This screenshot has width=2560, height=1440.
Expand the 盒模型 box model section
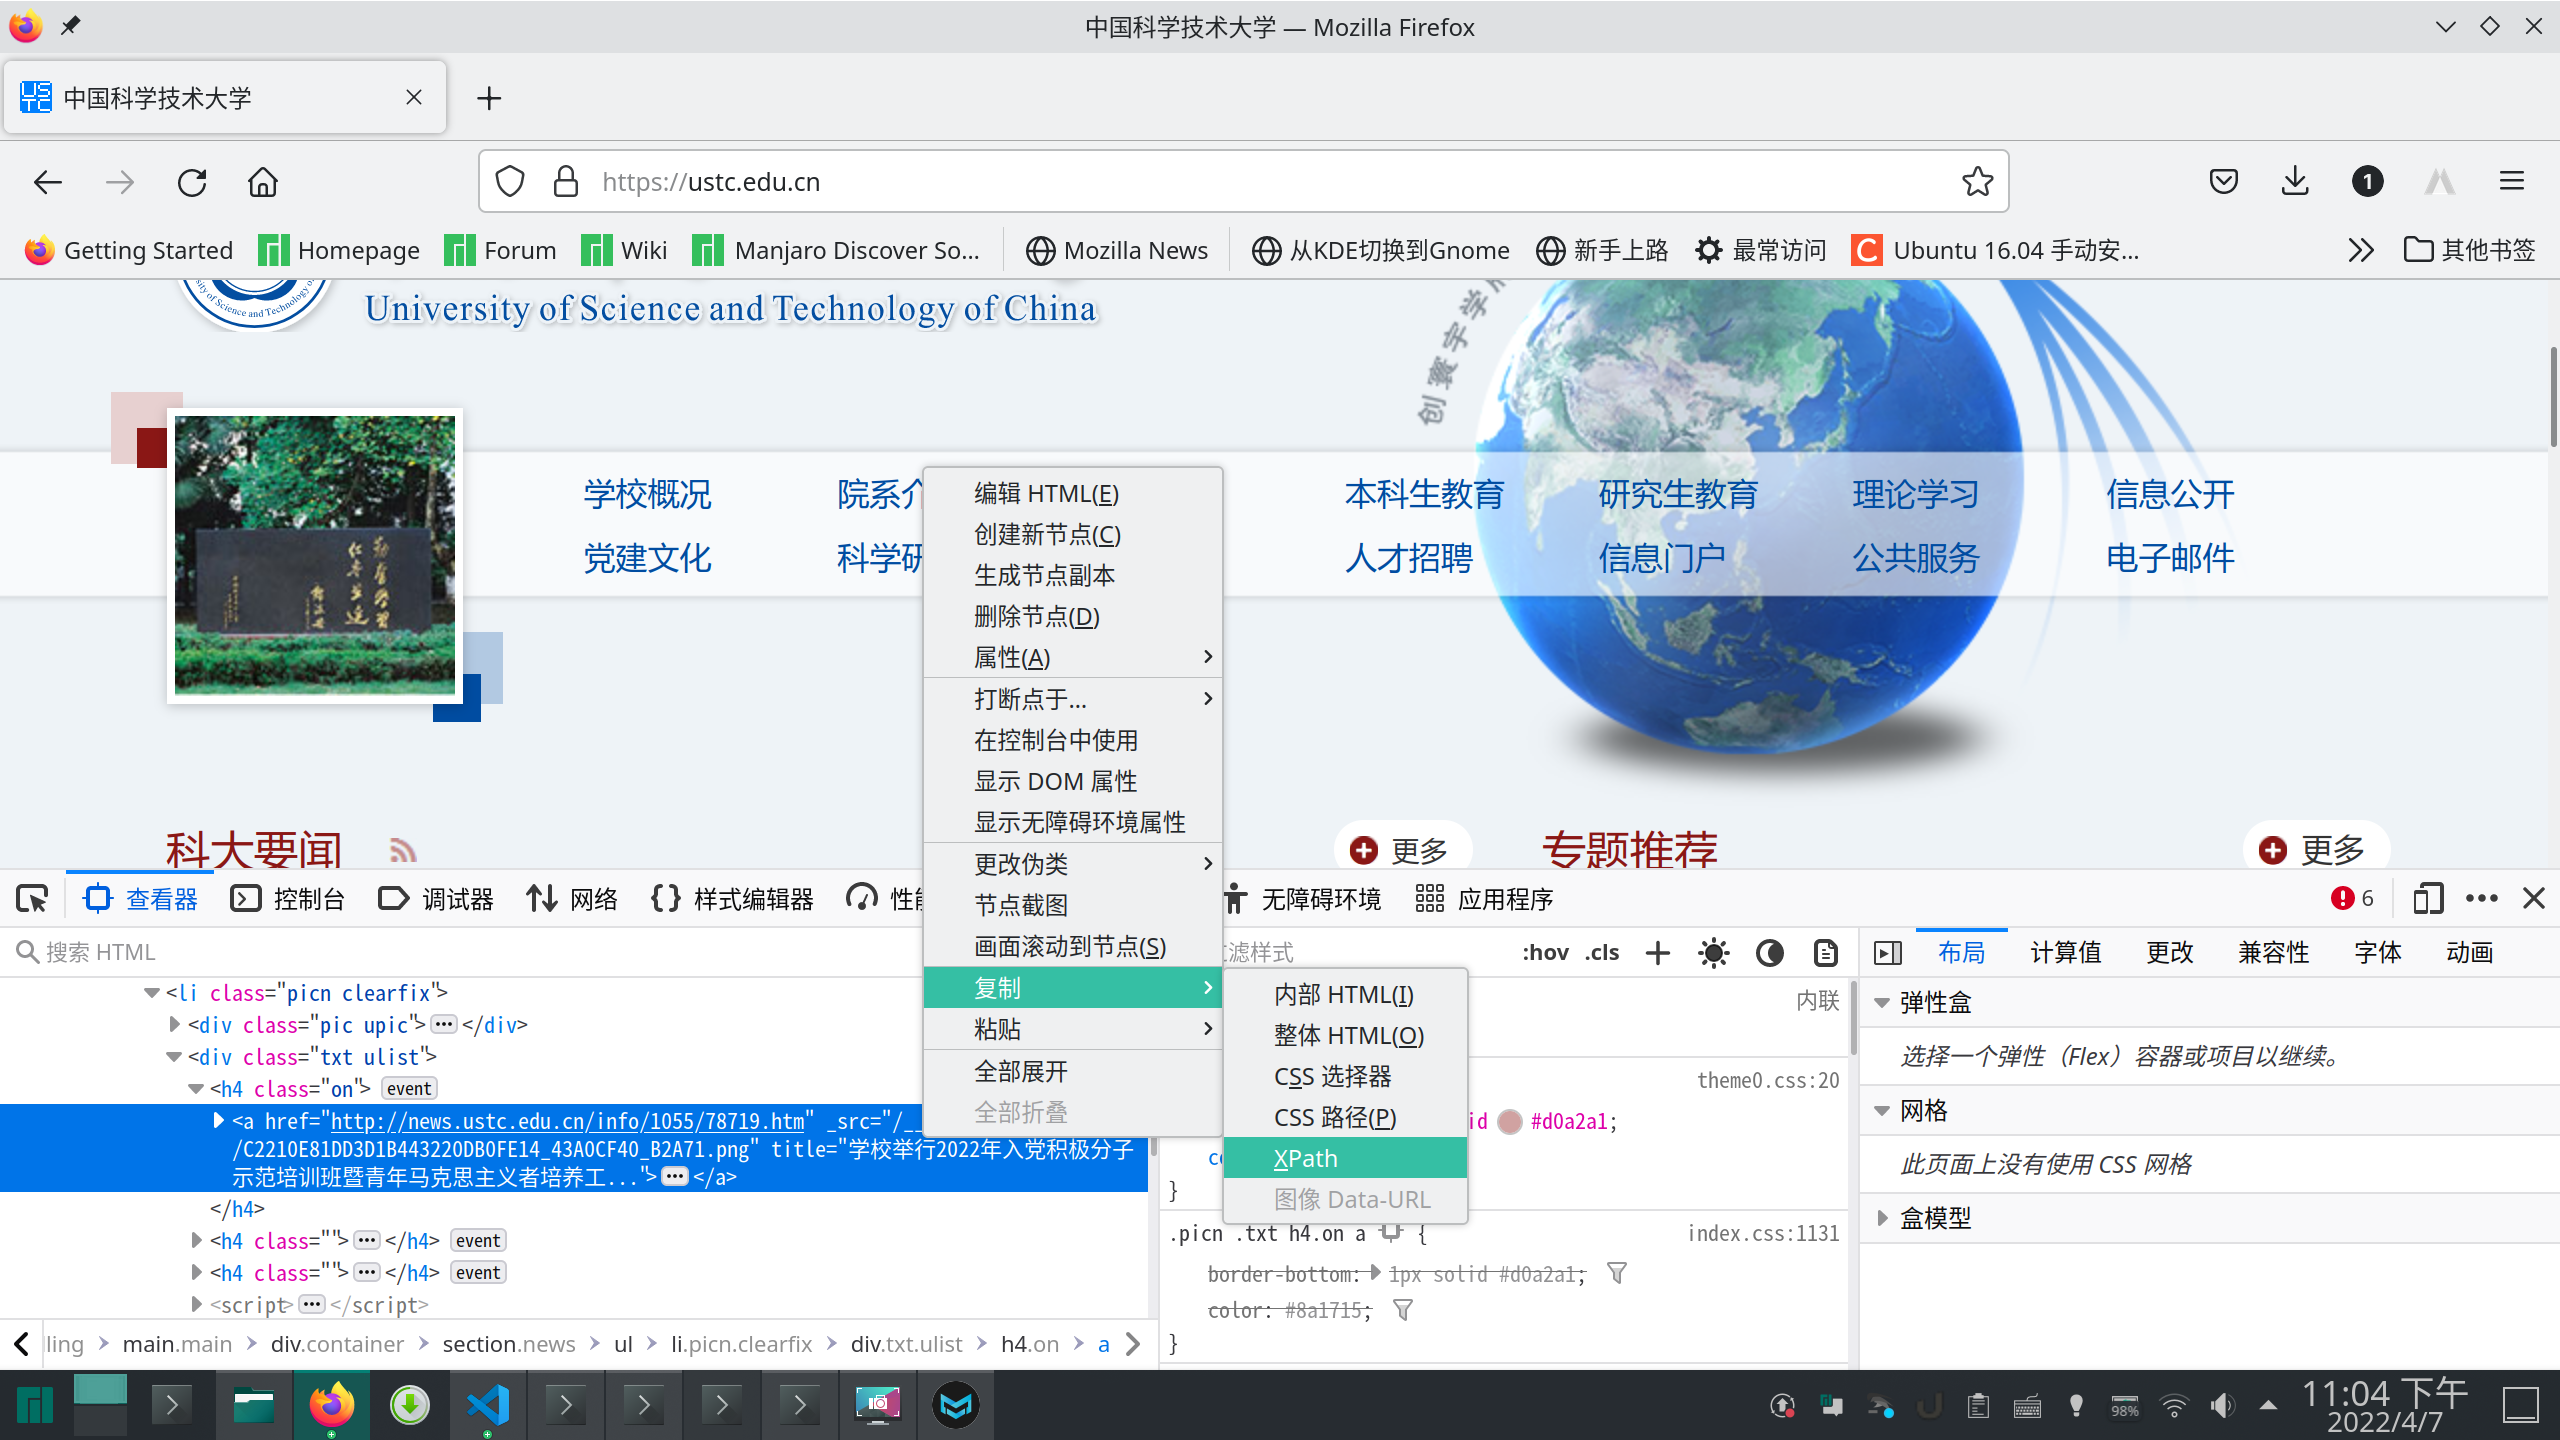[1882, 1218]
